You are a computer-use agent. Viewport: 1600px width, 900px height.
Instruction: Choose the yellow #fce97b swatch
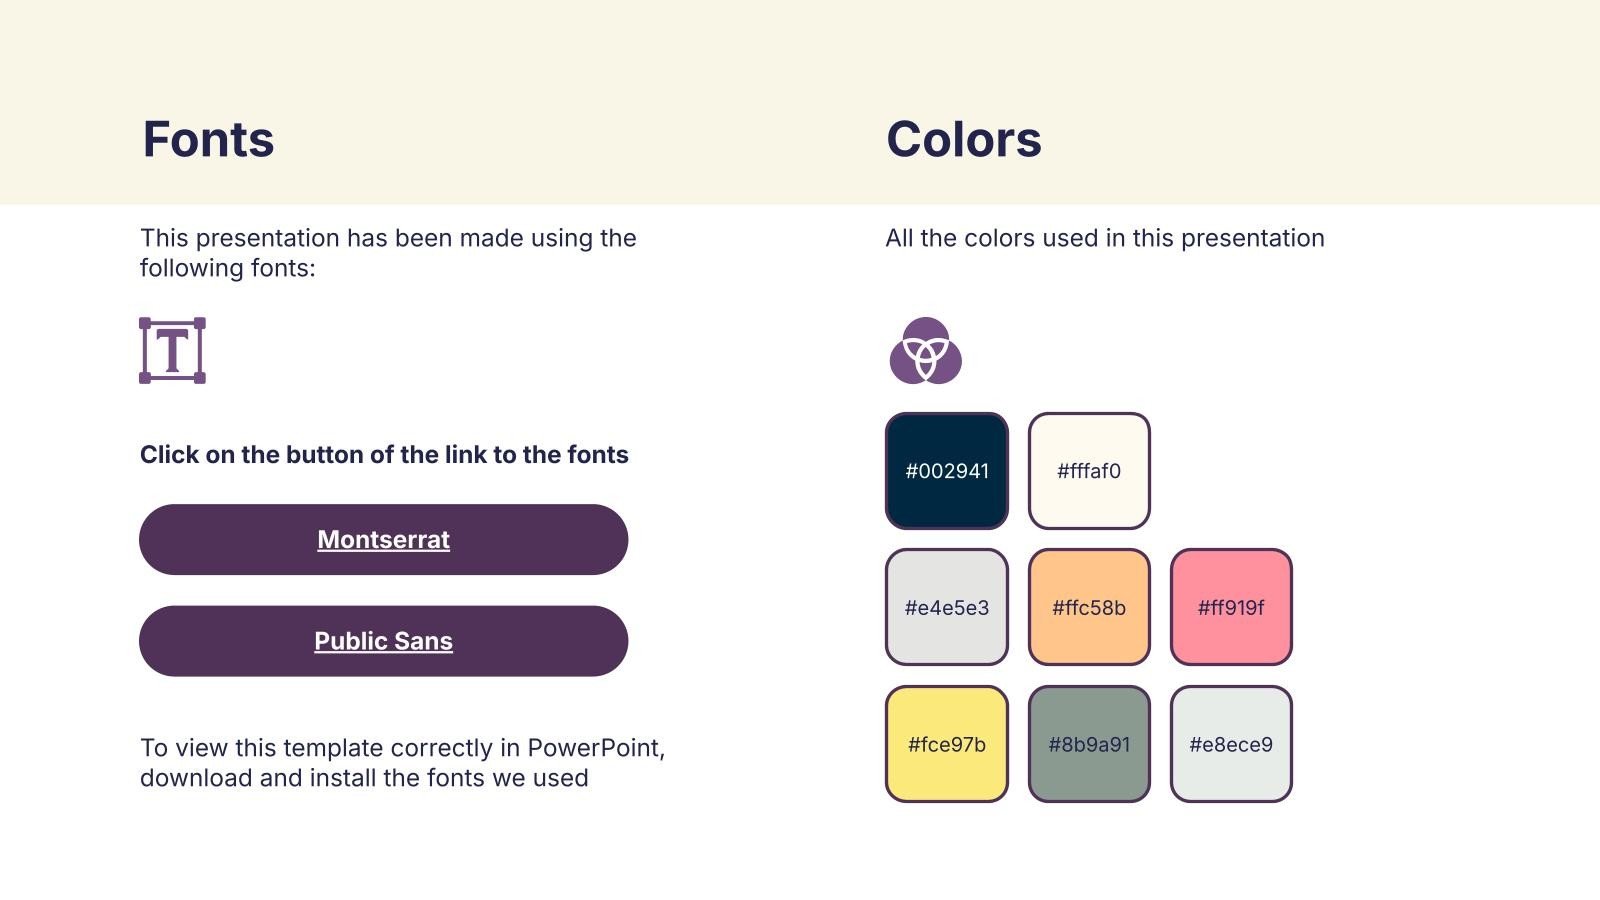(x=947, y=744)
